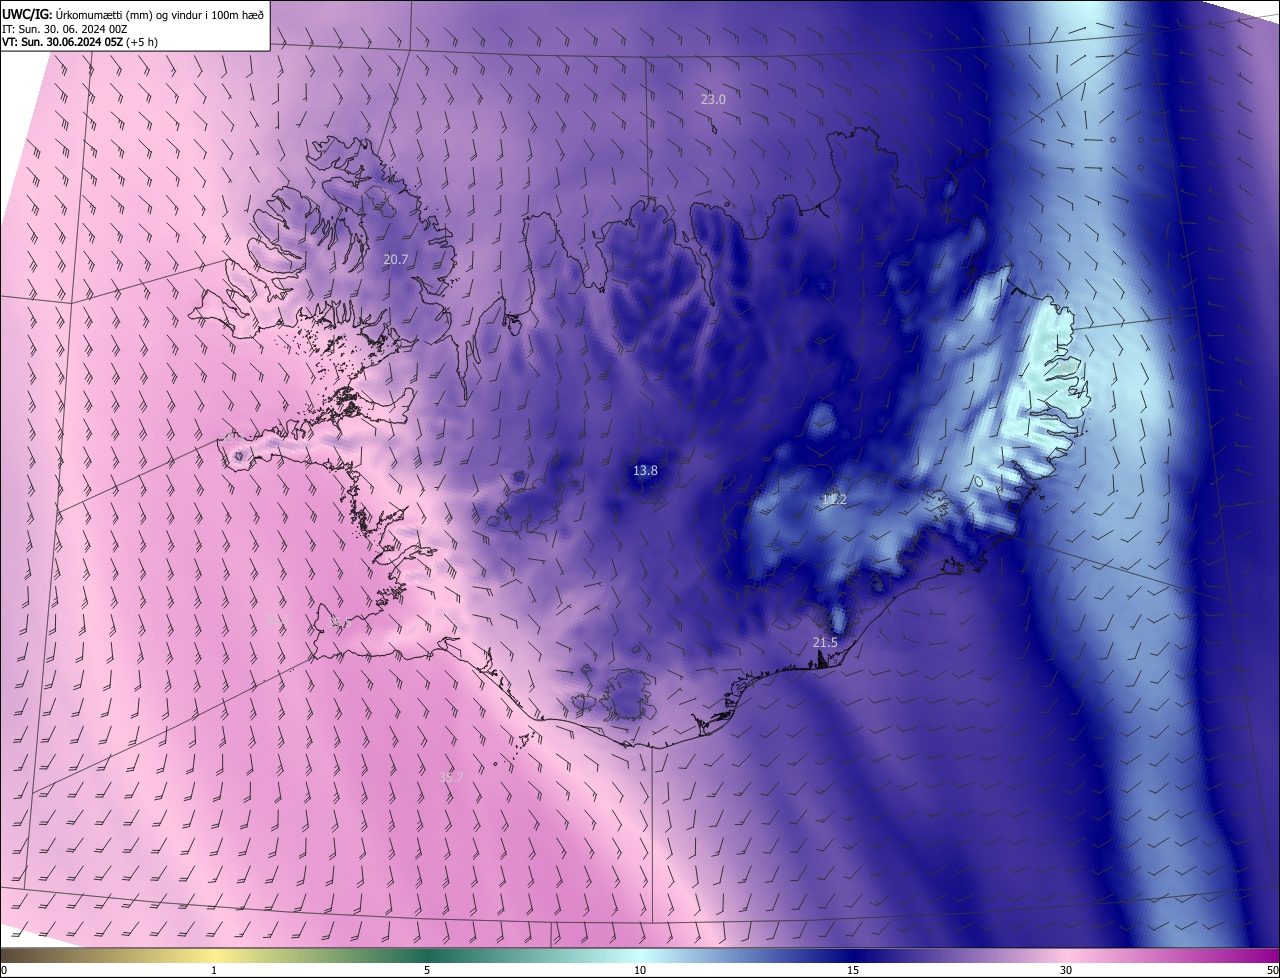Screen dimensions: 1280x978
Task: Click the 21.5 value on the southeast coast
Action: pyautogui.click(x=825, y=642)
